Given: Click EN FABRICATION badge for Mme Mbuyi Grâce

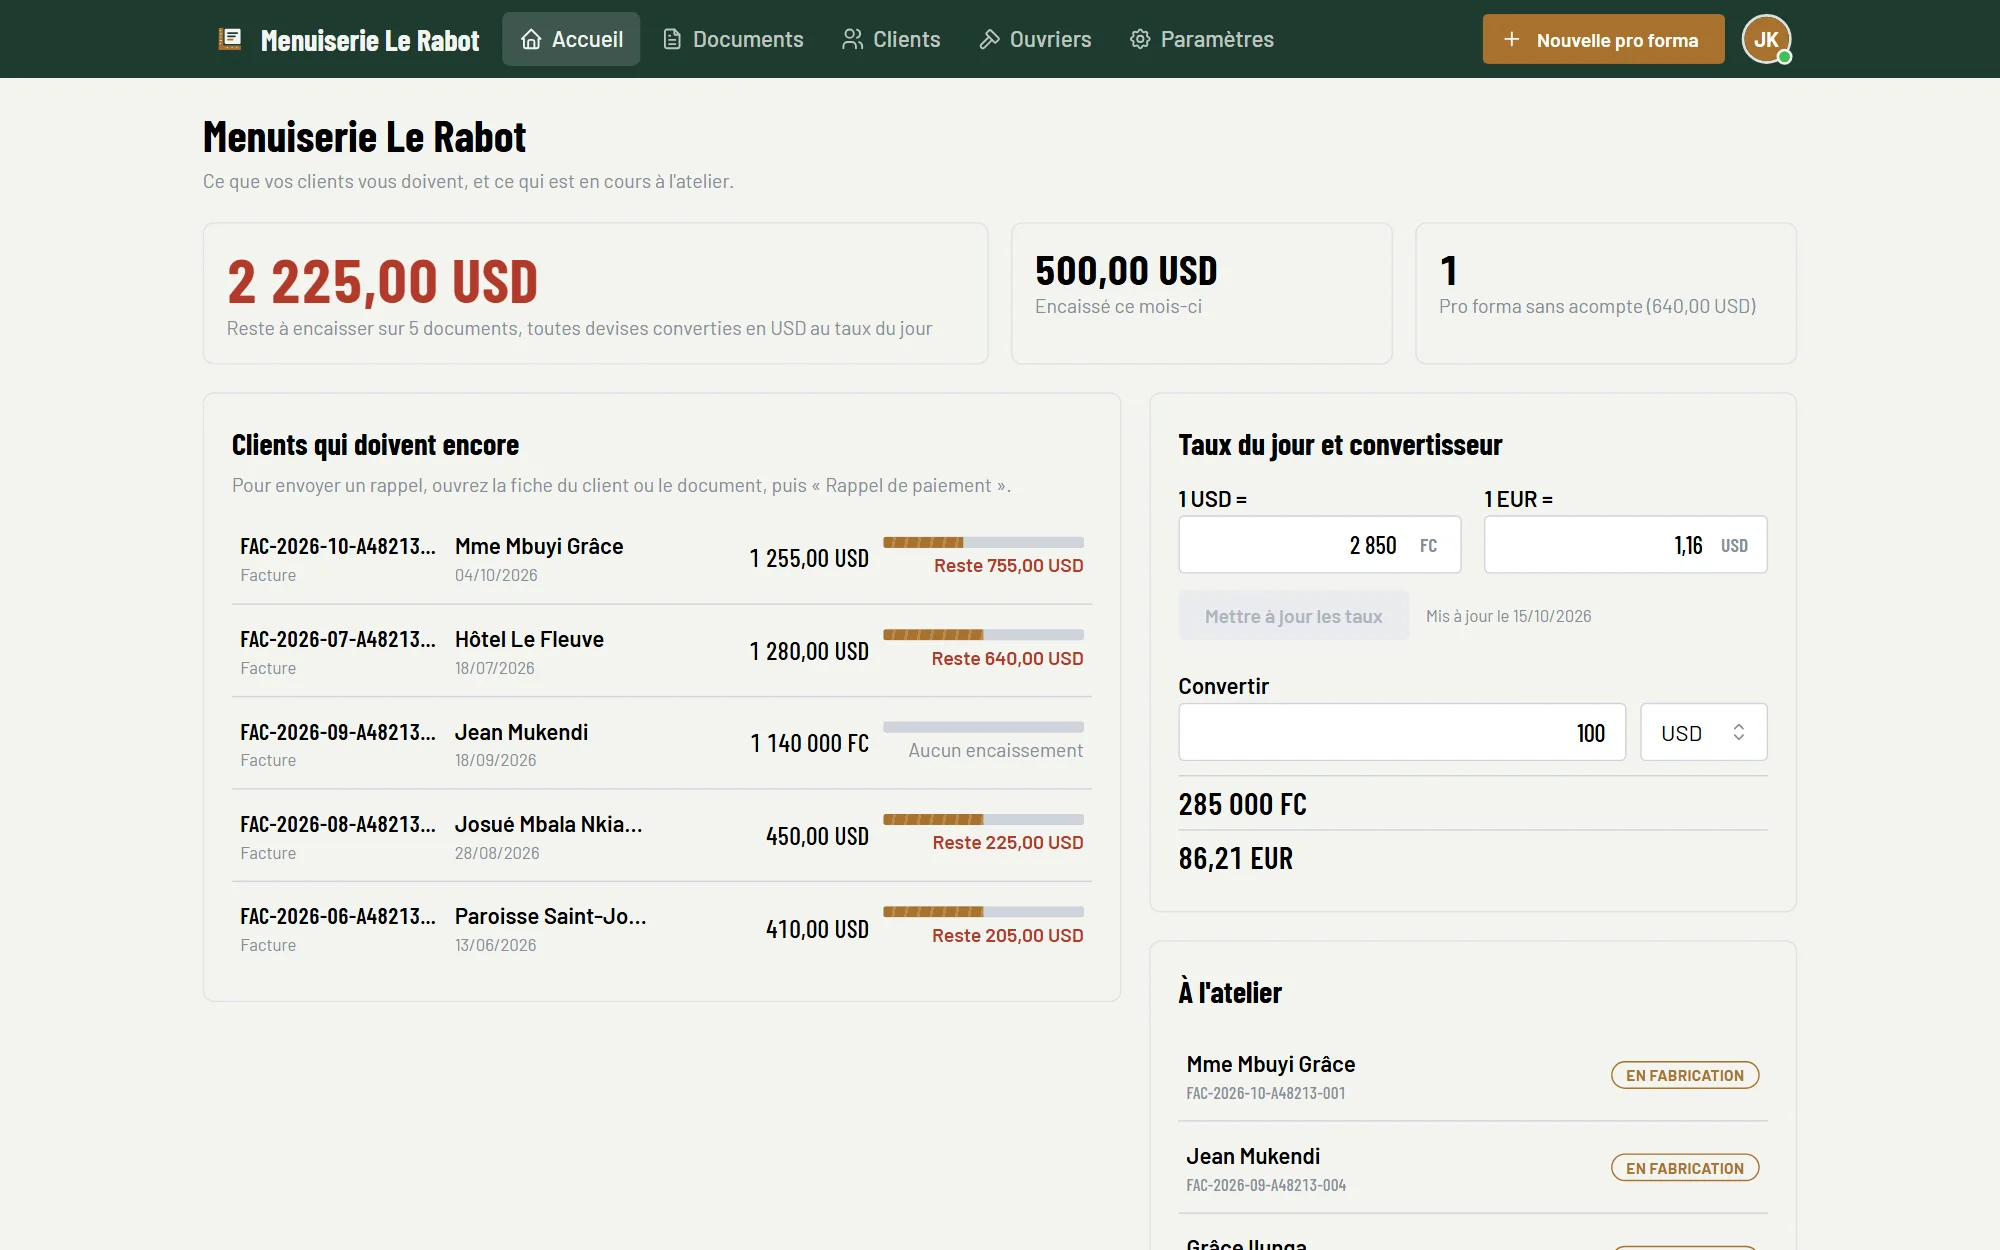Looking at the screenshot, I should 1685,1076.
